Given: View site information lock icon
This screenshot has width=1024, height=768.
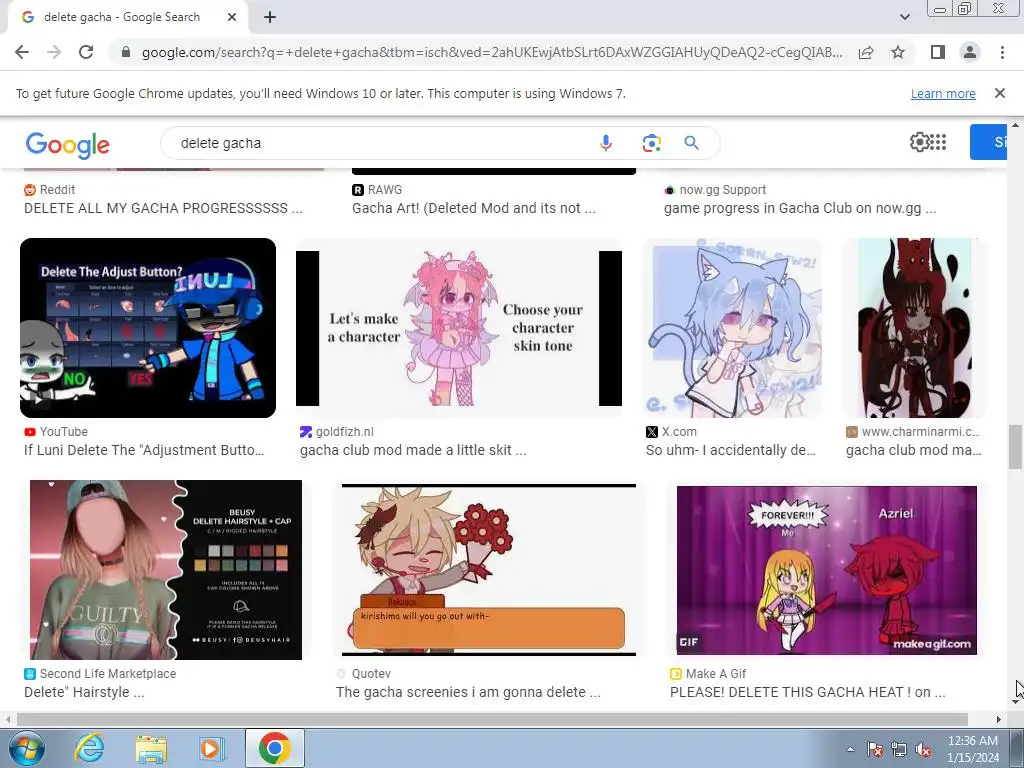Looking at the screenshot, I should coord(126,52).
